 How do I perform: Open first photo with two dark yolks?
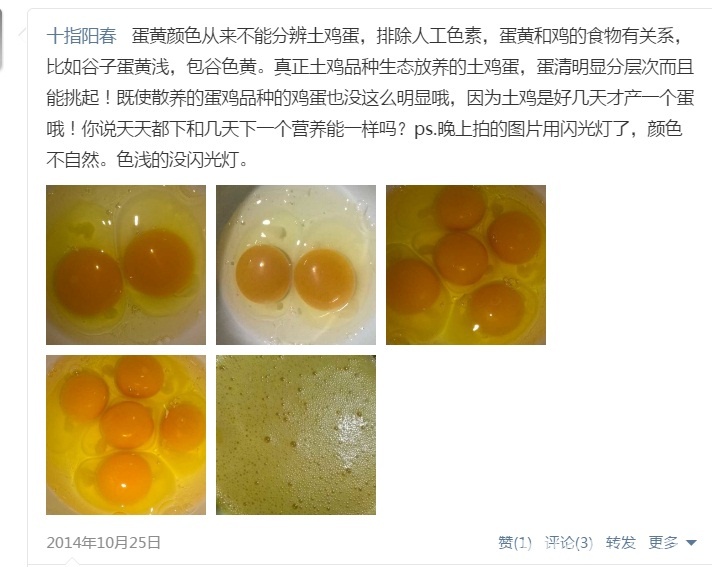tap(126, 265)
